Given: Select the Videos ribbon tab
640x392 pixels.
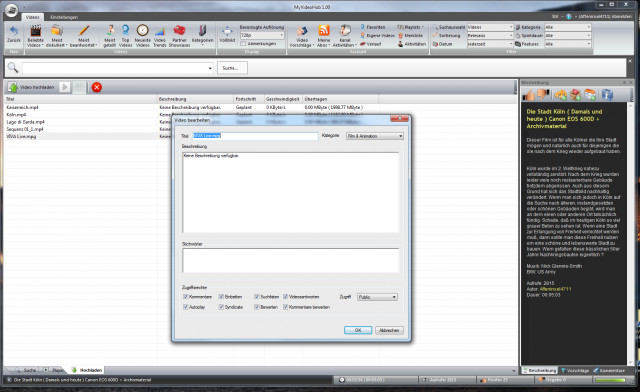Looking at the screenshot, I should (x=32, y=17).
